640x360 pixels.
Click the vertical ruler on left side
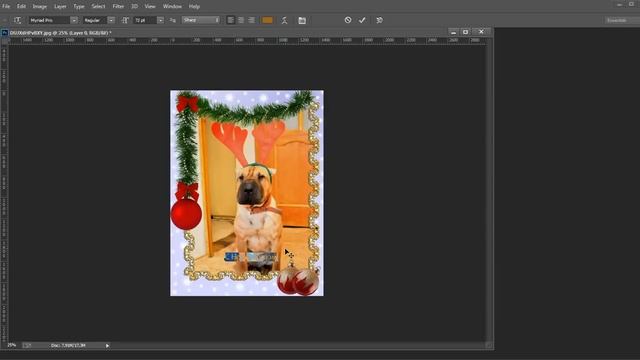(4, 193)
